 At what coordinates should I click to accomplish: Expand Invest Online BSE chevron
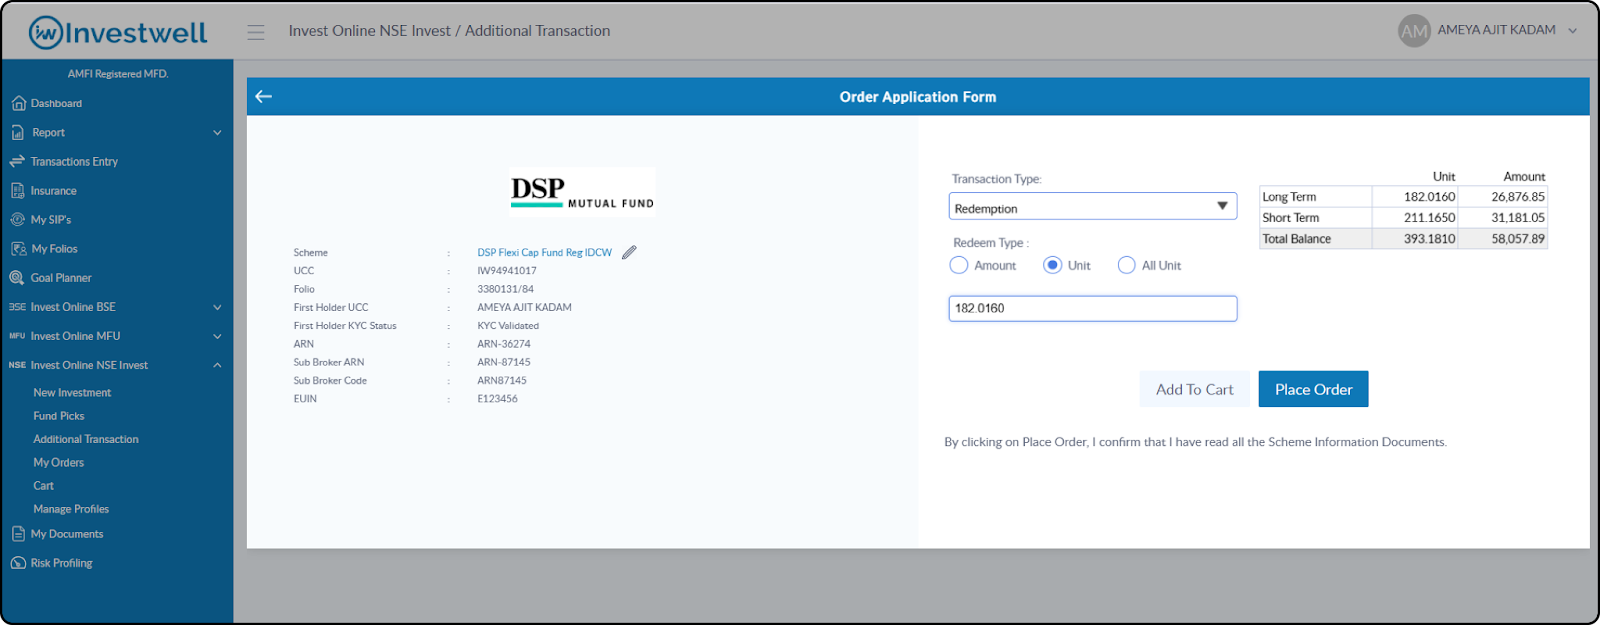[x=217, y=307]
